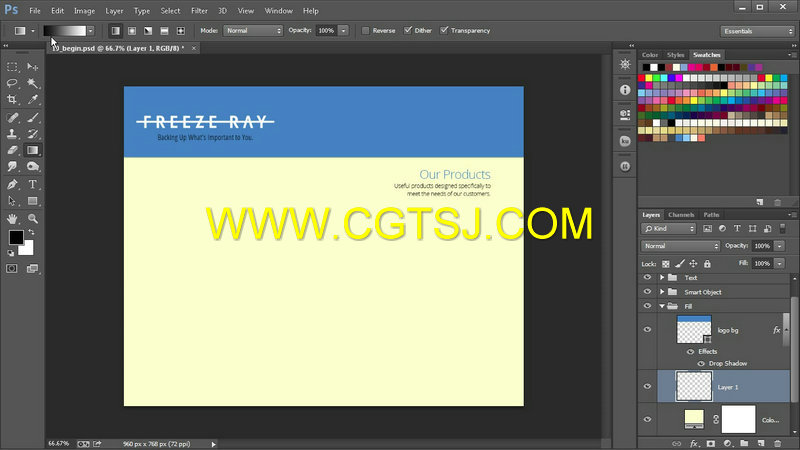The width and height of the screenshot is (800, 450).
Task: Switch to the Color panel tab
Action: pyautogui.click(x=649, y=55)
